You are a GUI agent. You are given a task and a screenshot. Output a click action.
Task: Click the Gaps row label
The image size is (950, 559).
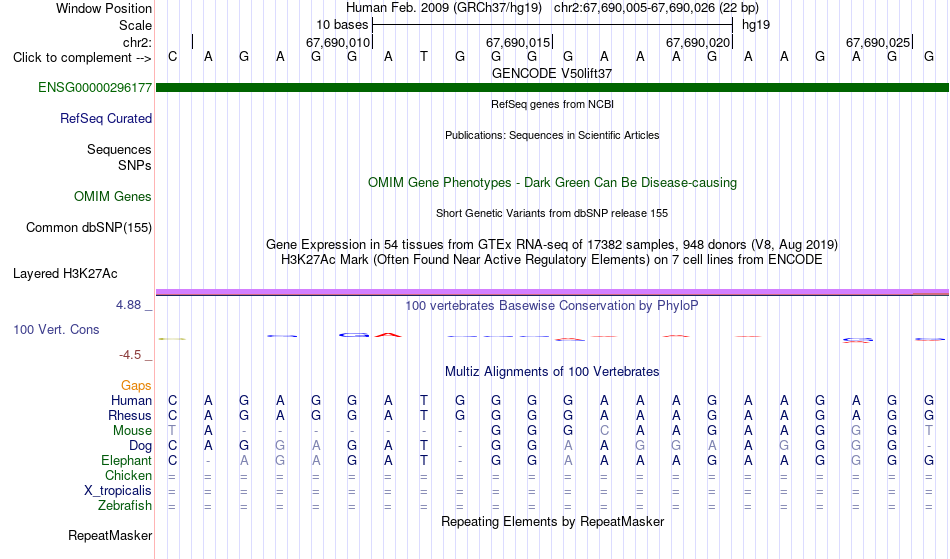click(136, 386)
